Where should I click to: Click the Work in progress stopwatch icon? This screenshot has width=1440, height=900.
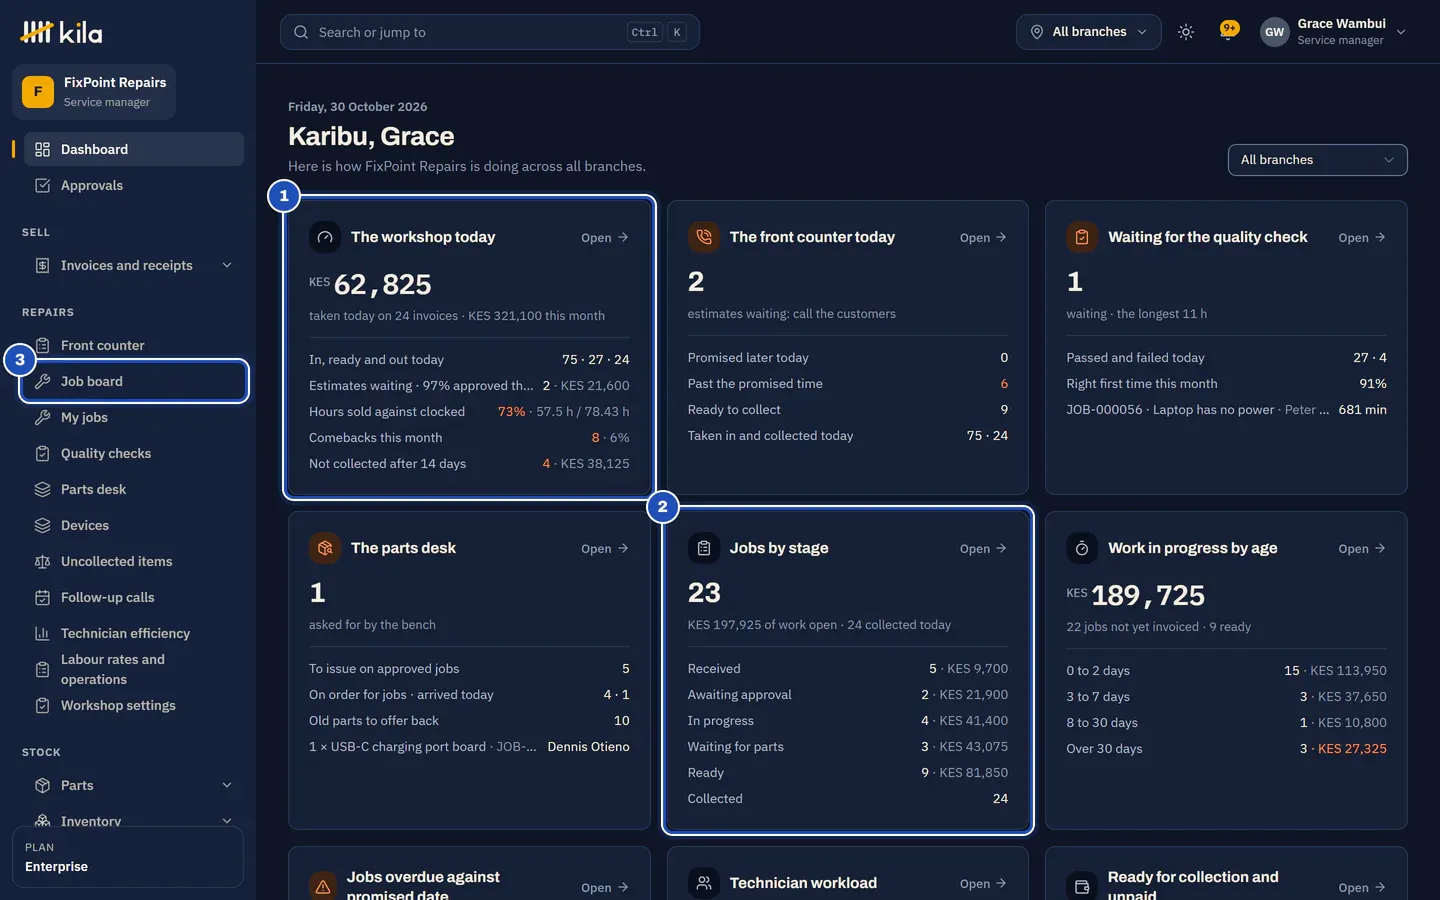pos(1082,548)
